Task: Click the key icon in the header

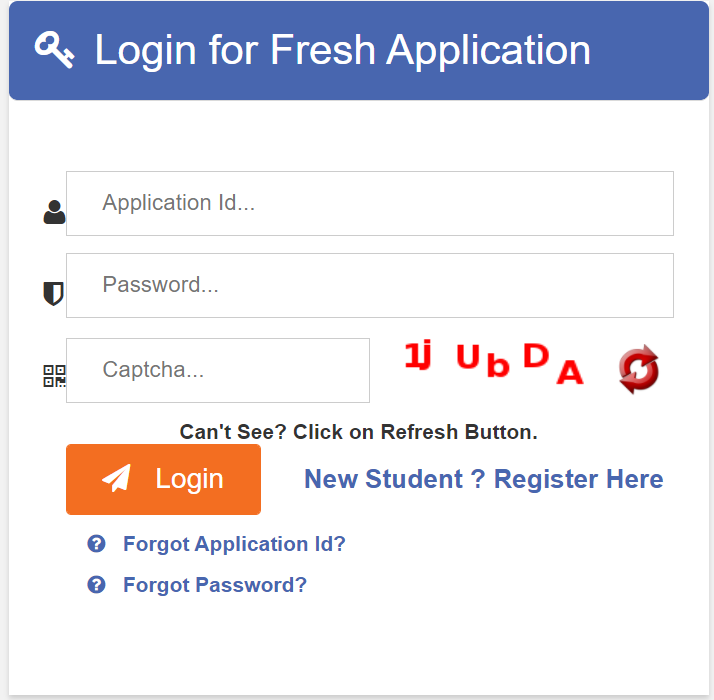Action: [54, 50]
